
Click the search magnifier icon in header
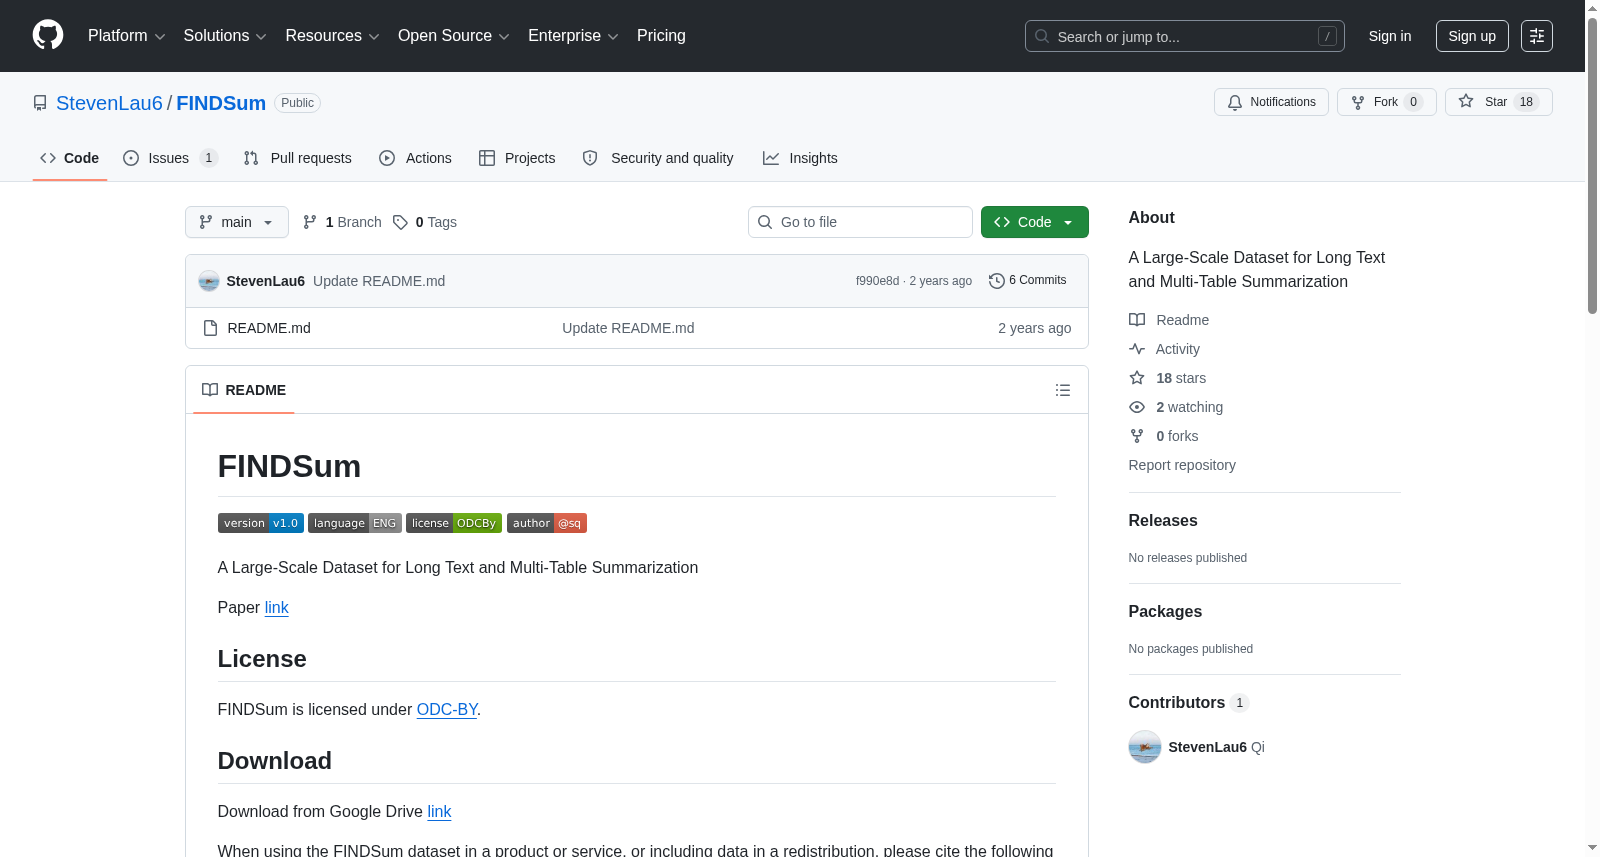[1042, 36]
